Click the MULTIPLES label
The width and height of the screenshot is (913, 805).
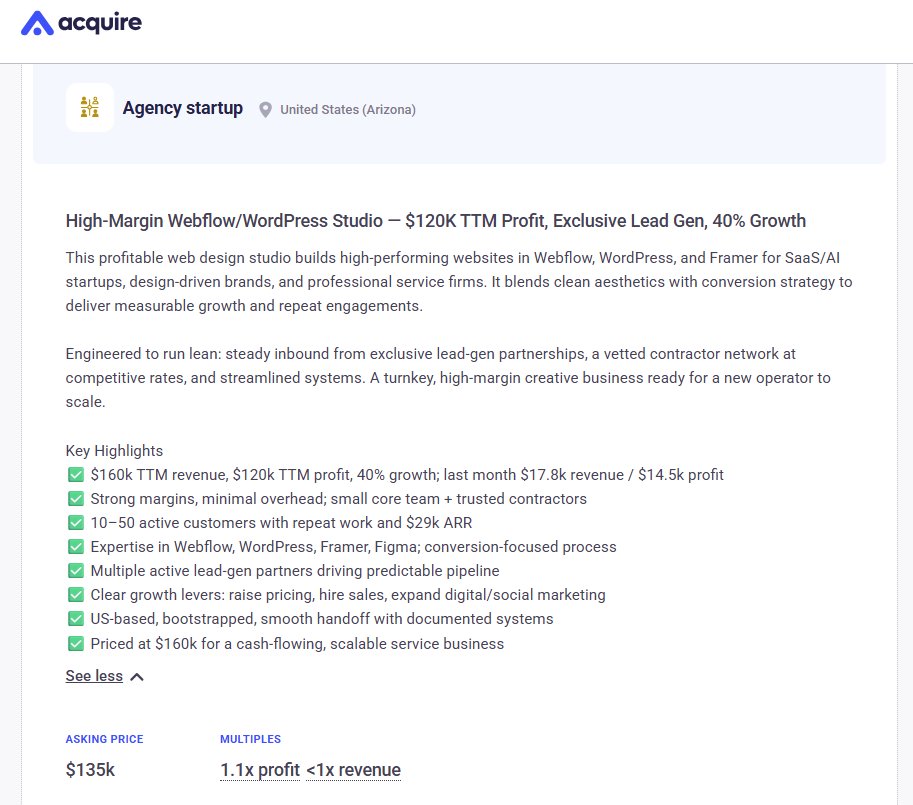click(x=250, y=739)
